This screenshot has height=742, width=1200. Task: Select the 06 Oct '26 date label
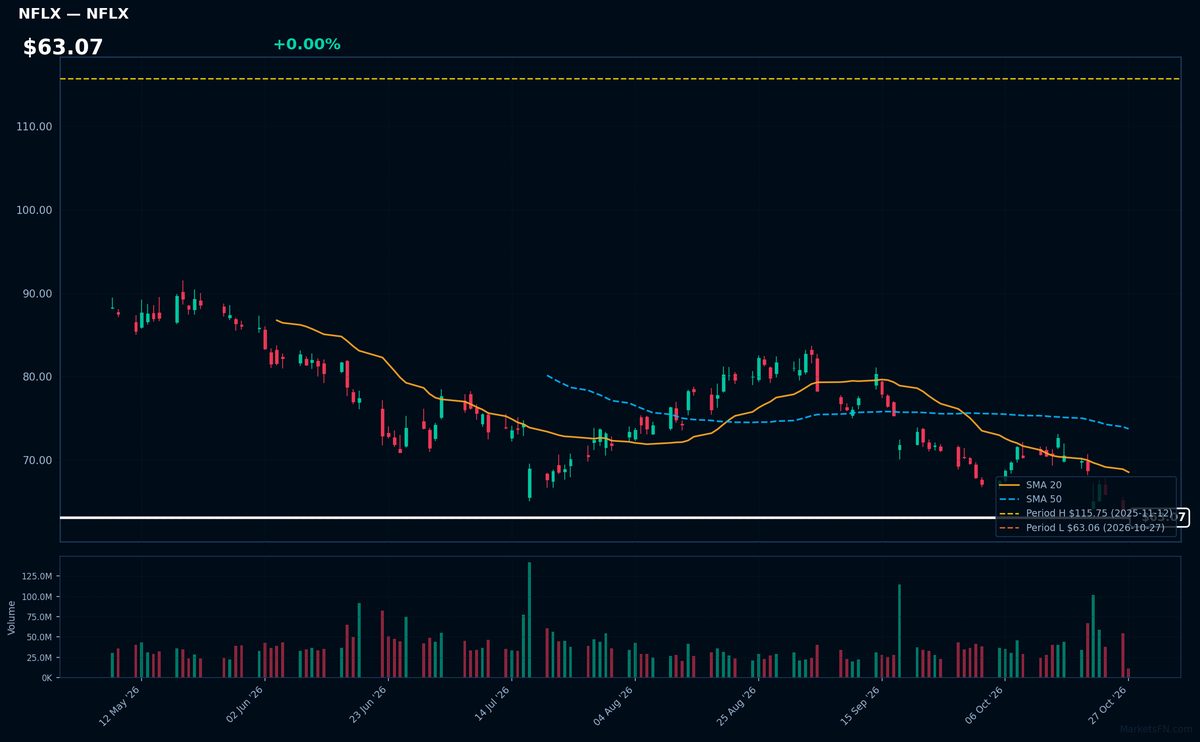coord(984,707)
